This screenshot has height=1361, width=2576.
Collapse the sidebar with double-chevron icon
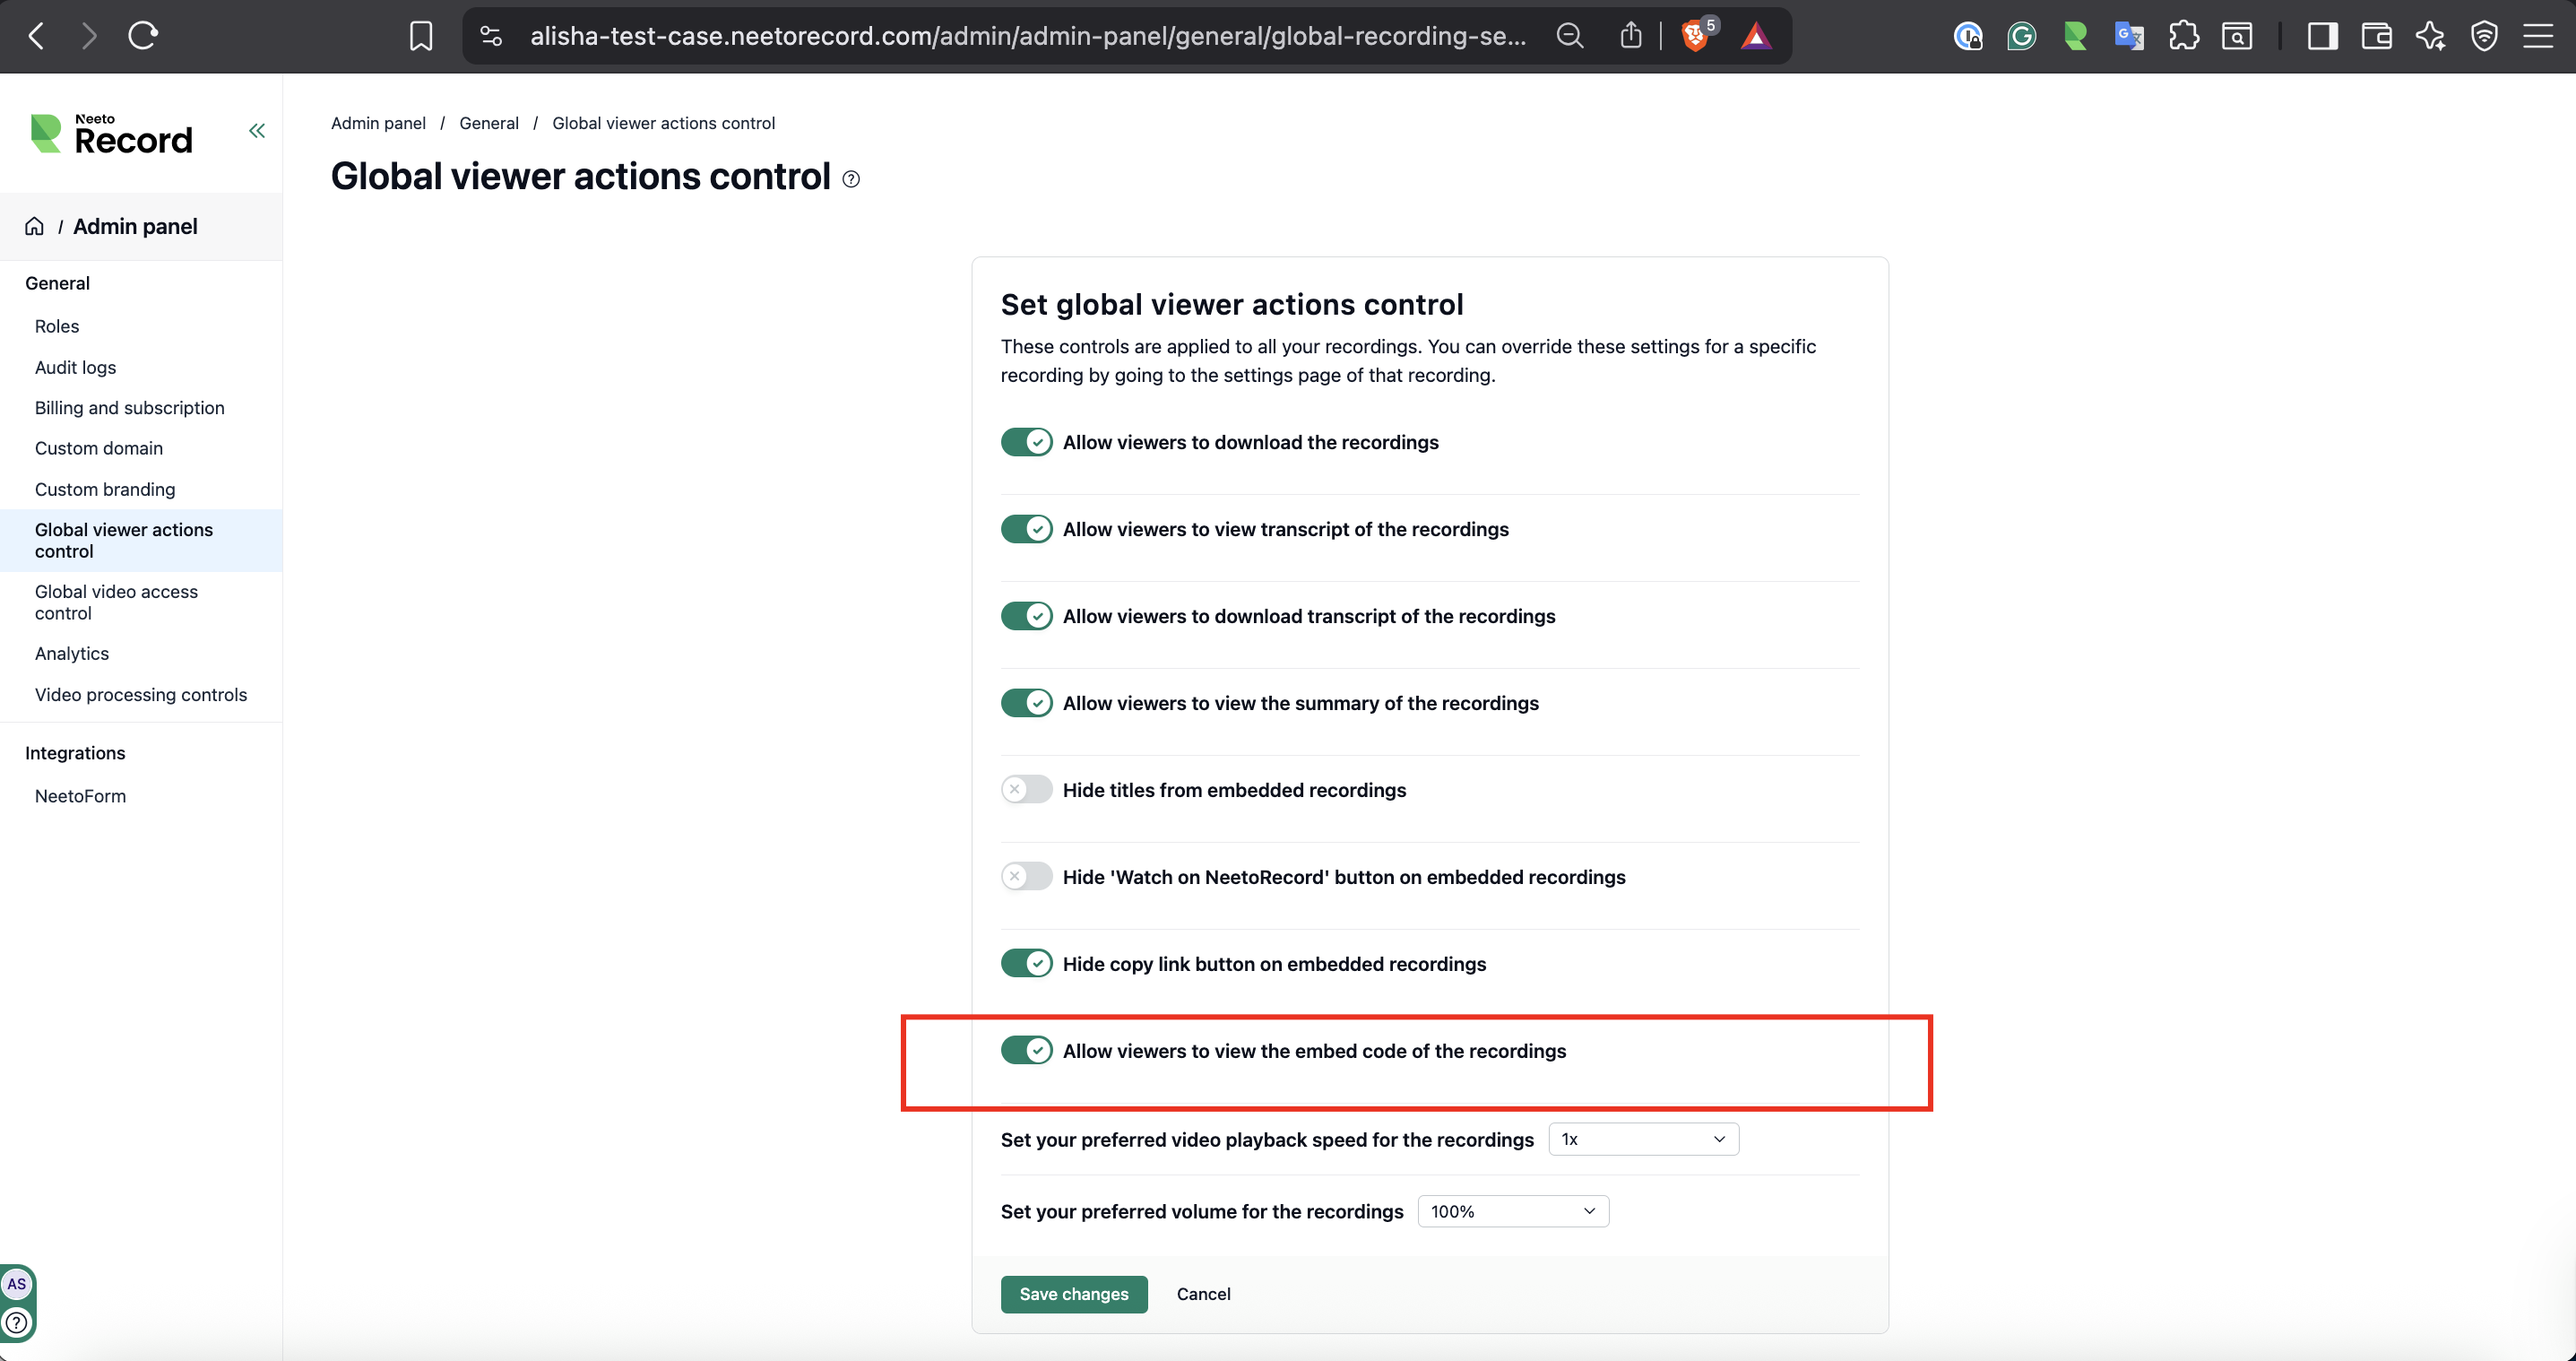pos(257,131)
